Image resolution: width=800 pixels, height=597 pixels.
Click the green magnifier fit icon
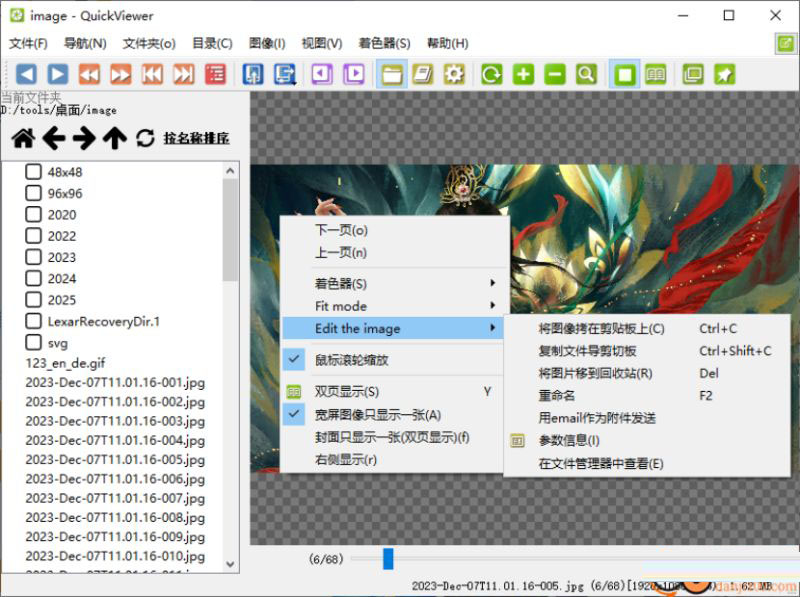pos(586,74)
